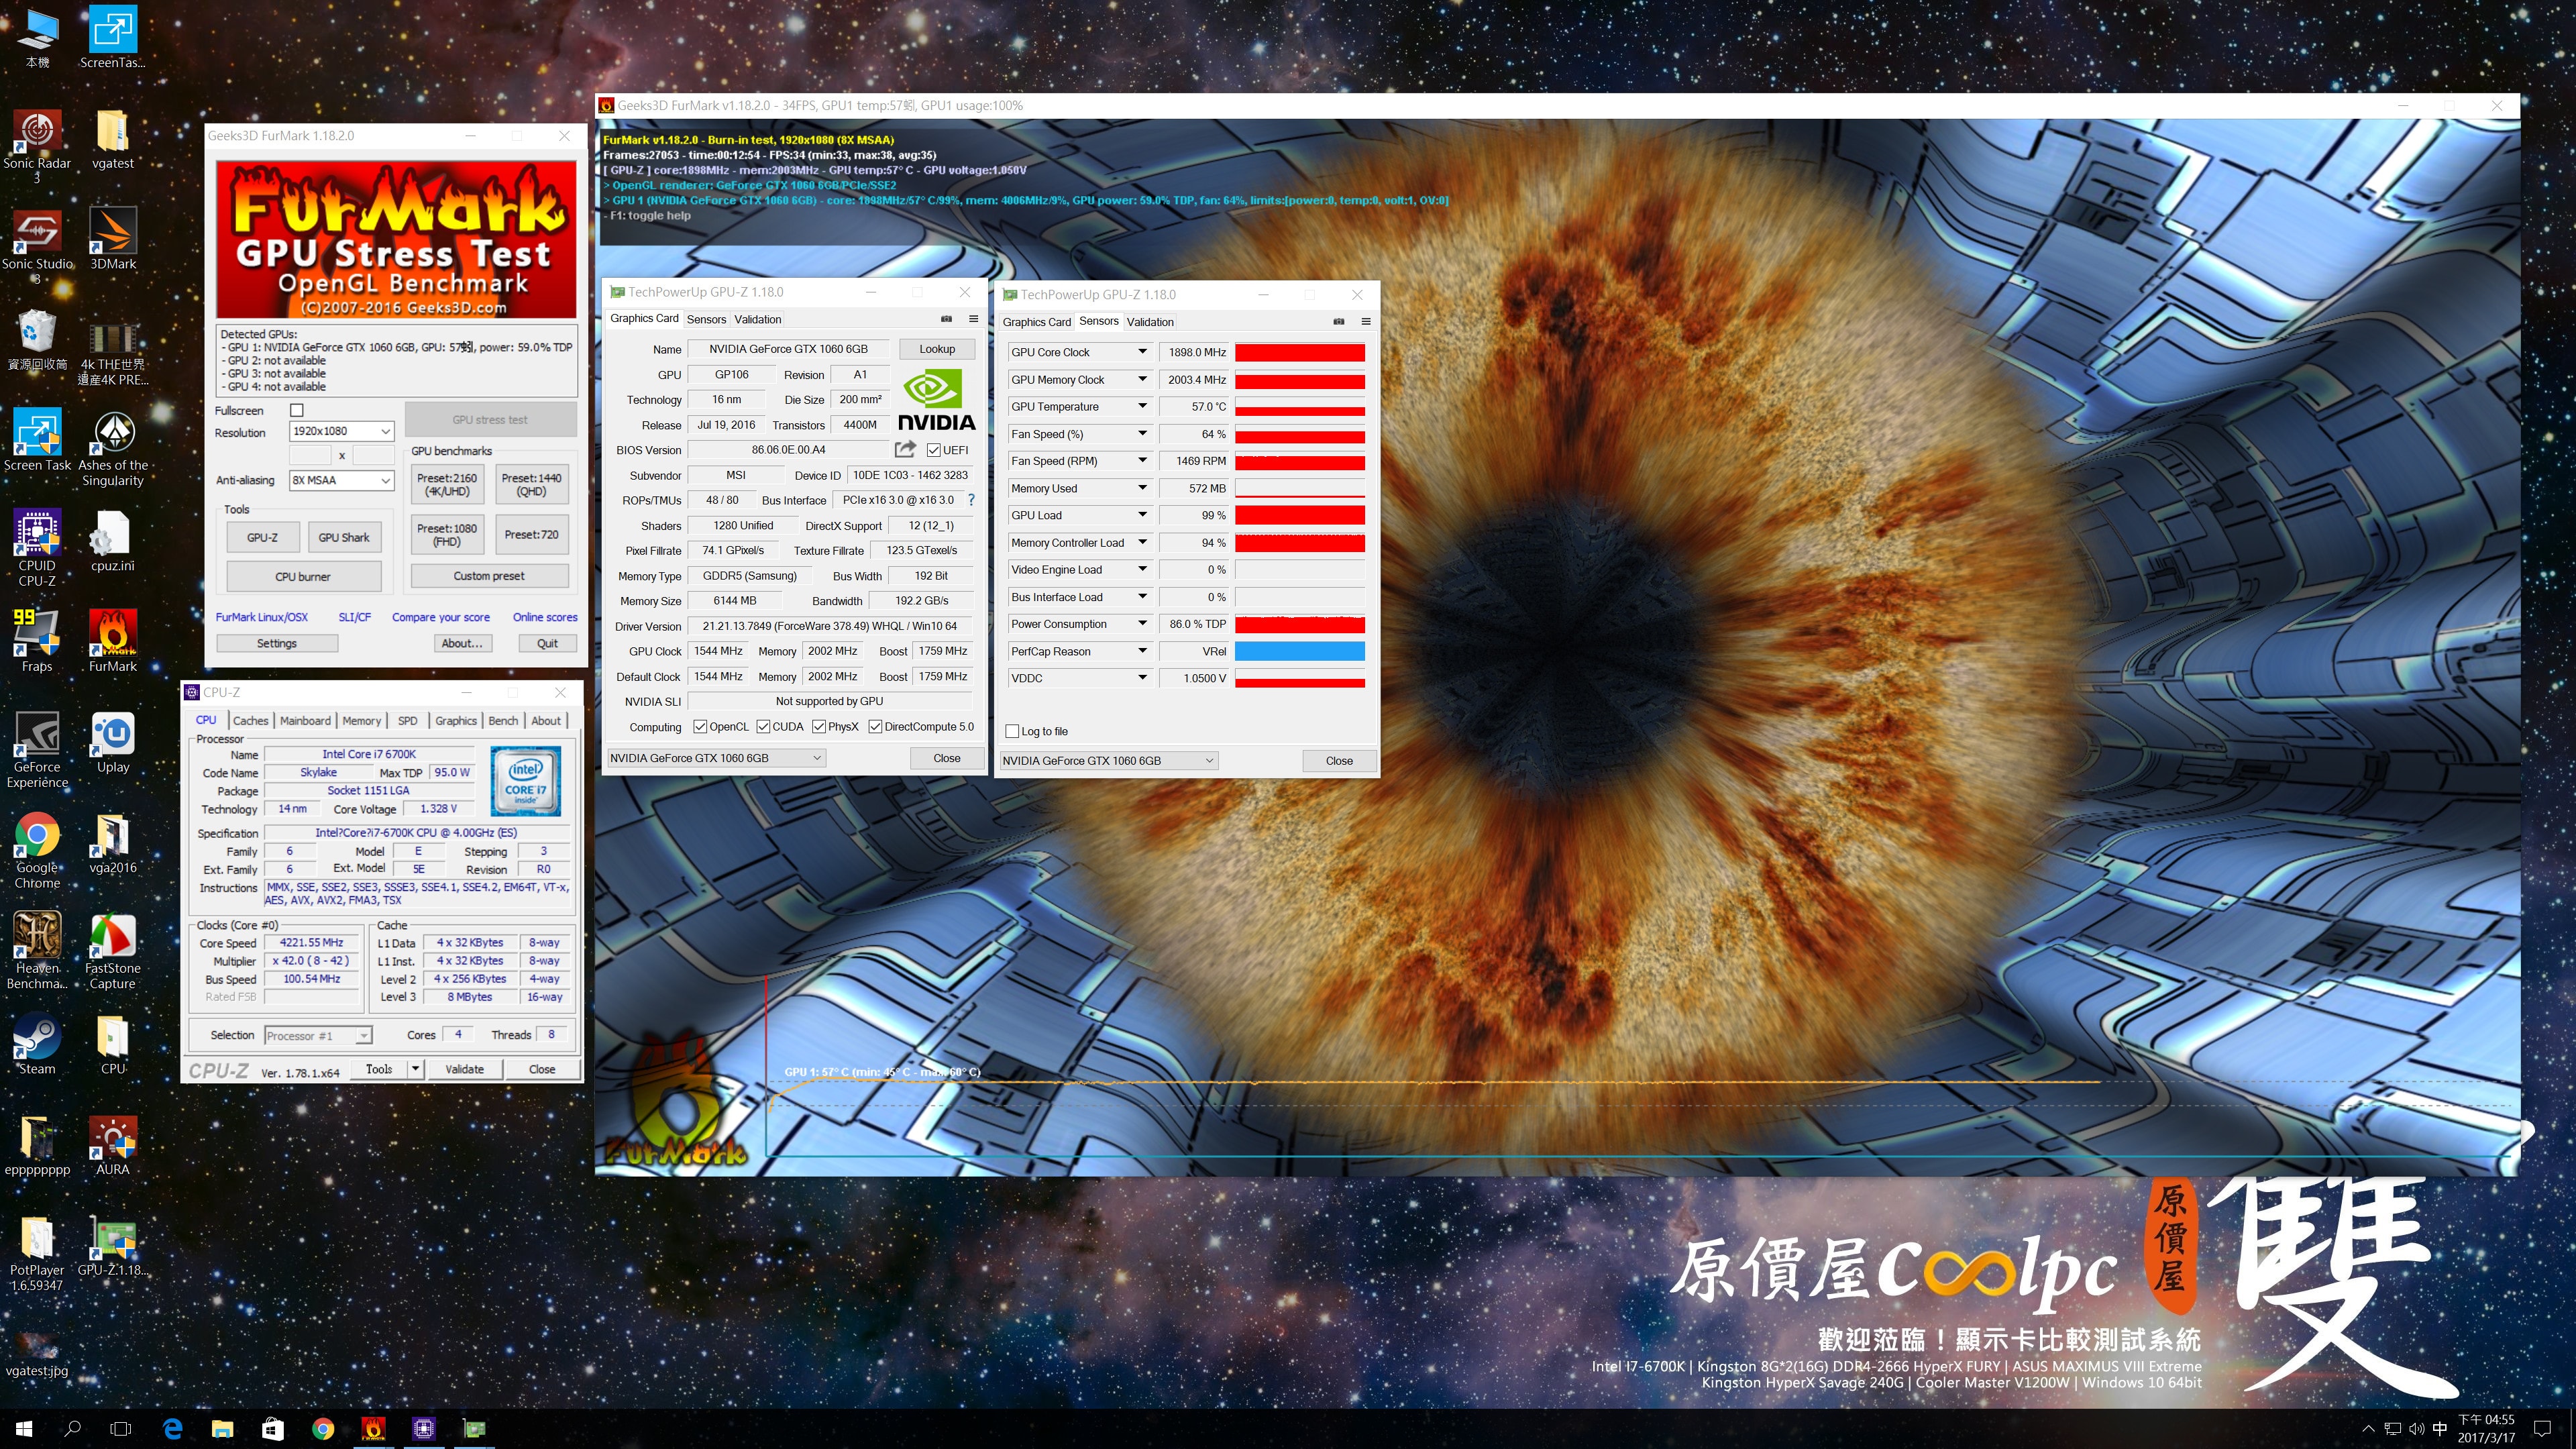Open the Resolution 1920x1080 dropdown in FurMark
2576x1449 pixels.
click(x=341, y=431)
